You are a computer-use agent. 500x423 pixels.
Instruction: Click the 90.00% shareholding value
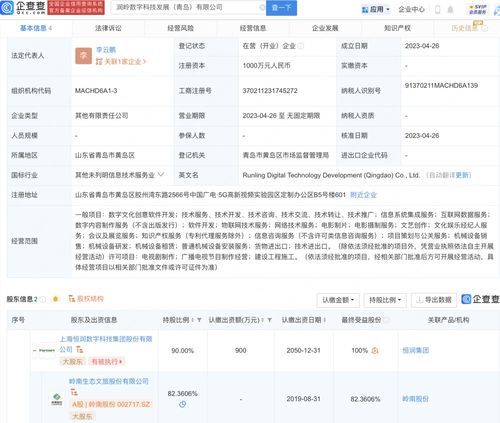(182, 351)
